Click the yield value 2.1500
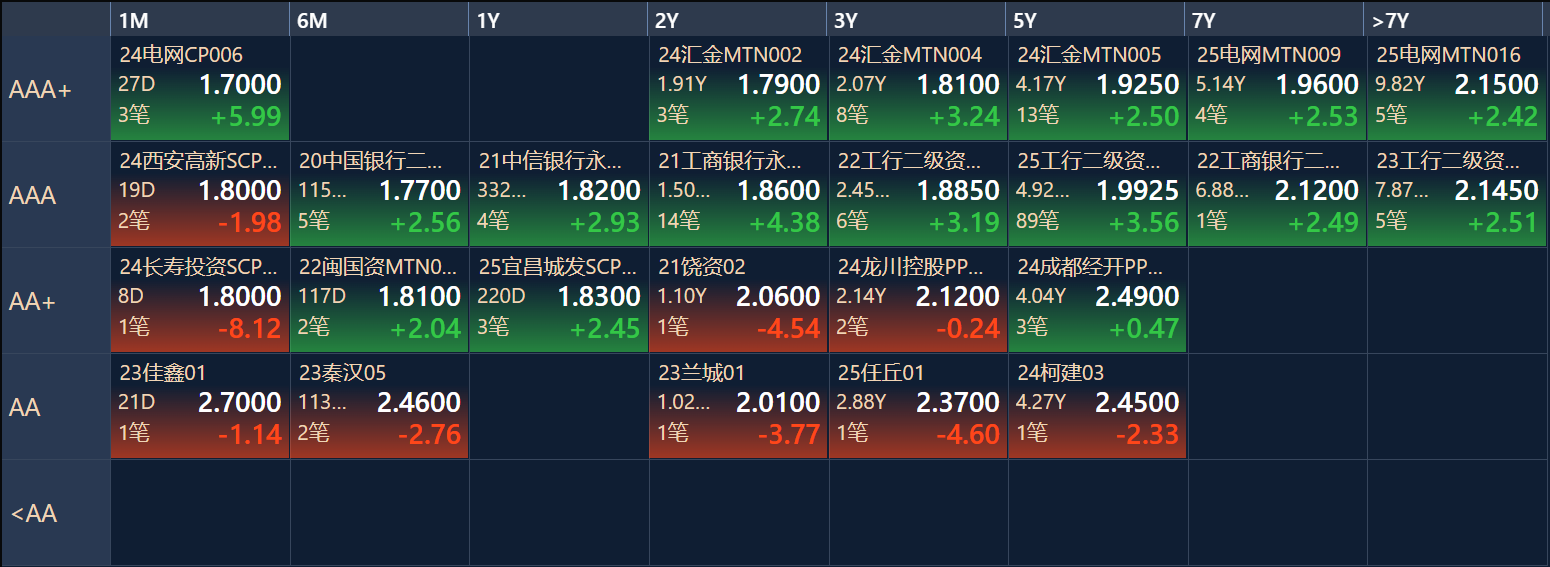 tap(1497, 84)
